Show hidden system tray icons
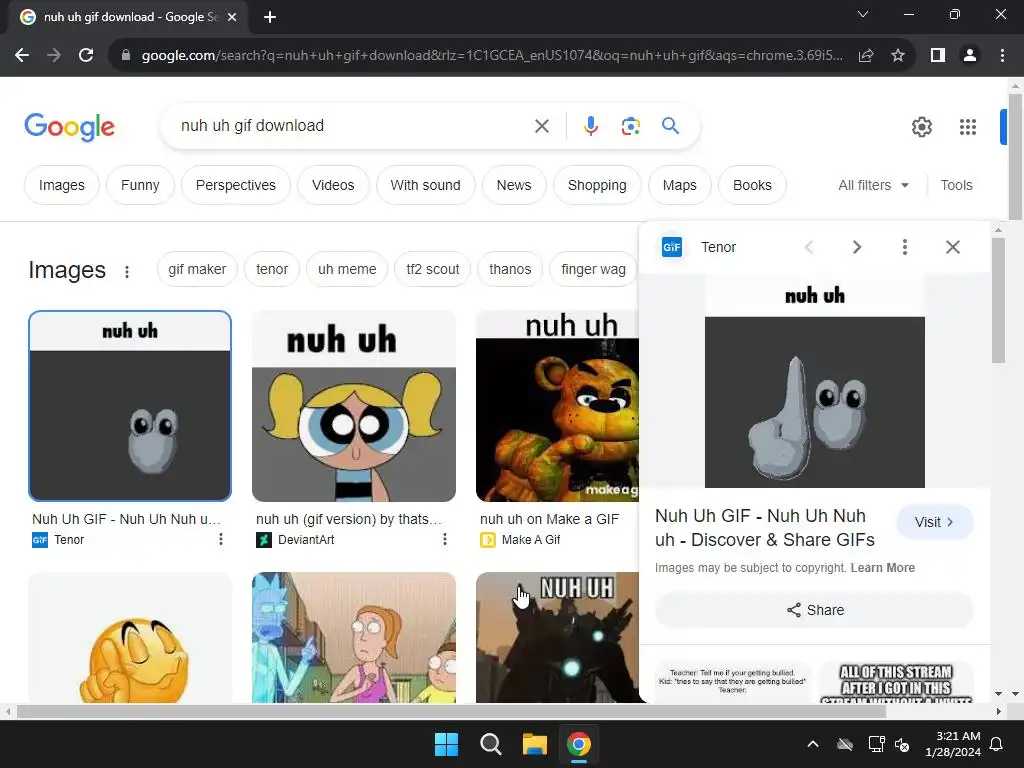 [812, 744]
